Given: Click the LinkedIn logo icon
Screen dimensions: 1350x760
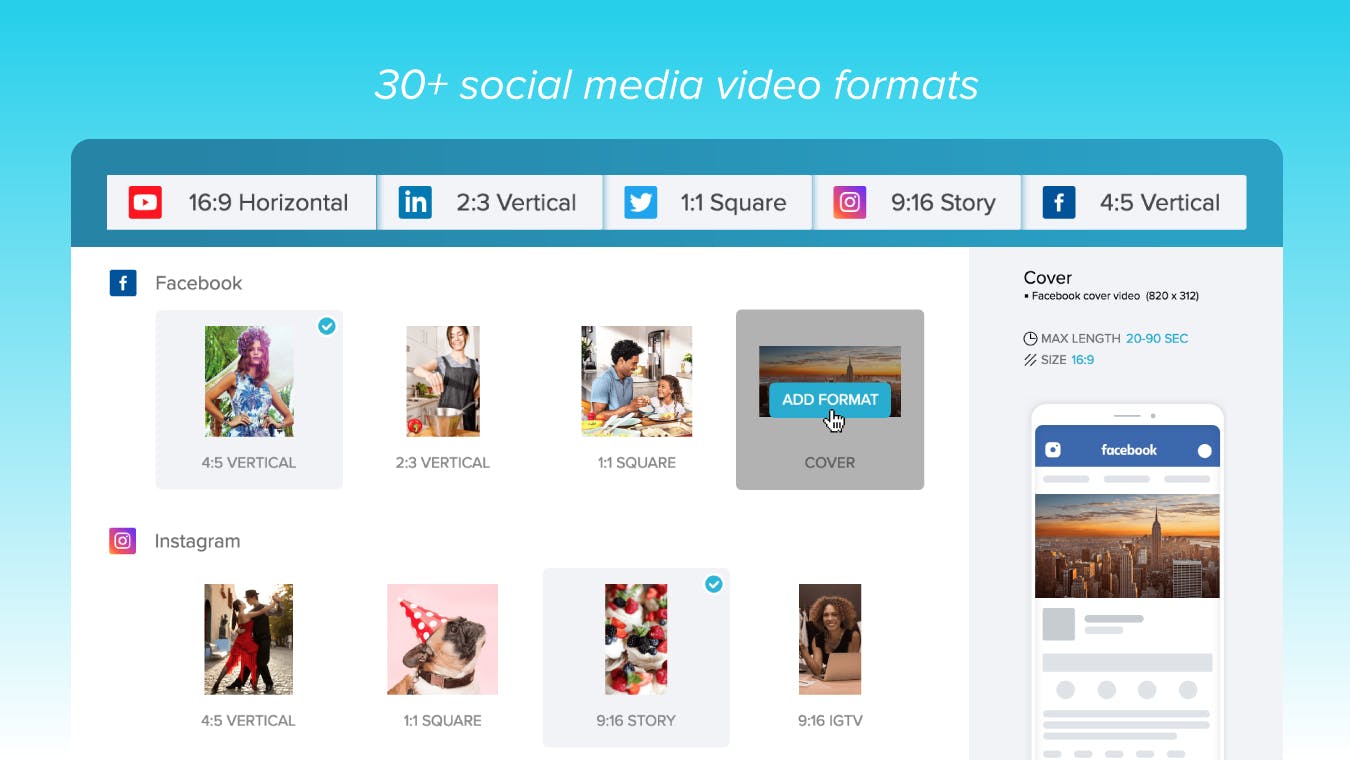Looking at the screenshot, I should tap(414, 203).
